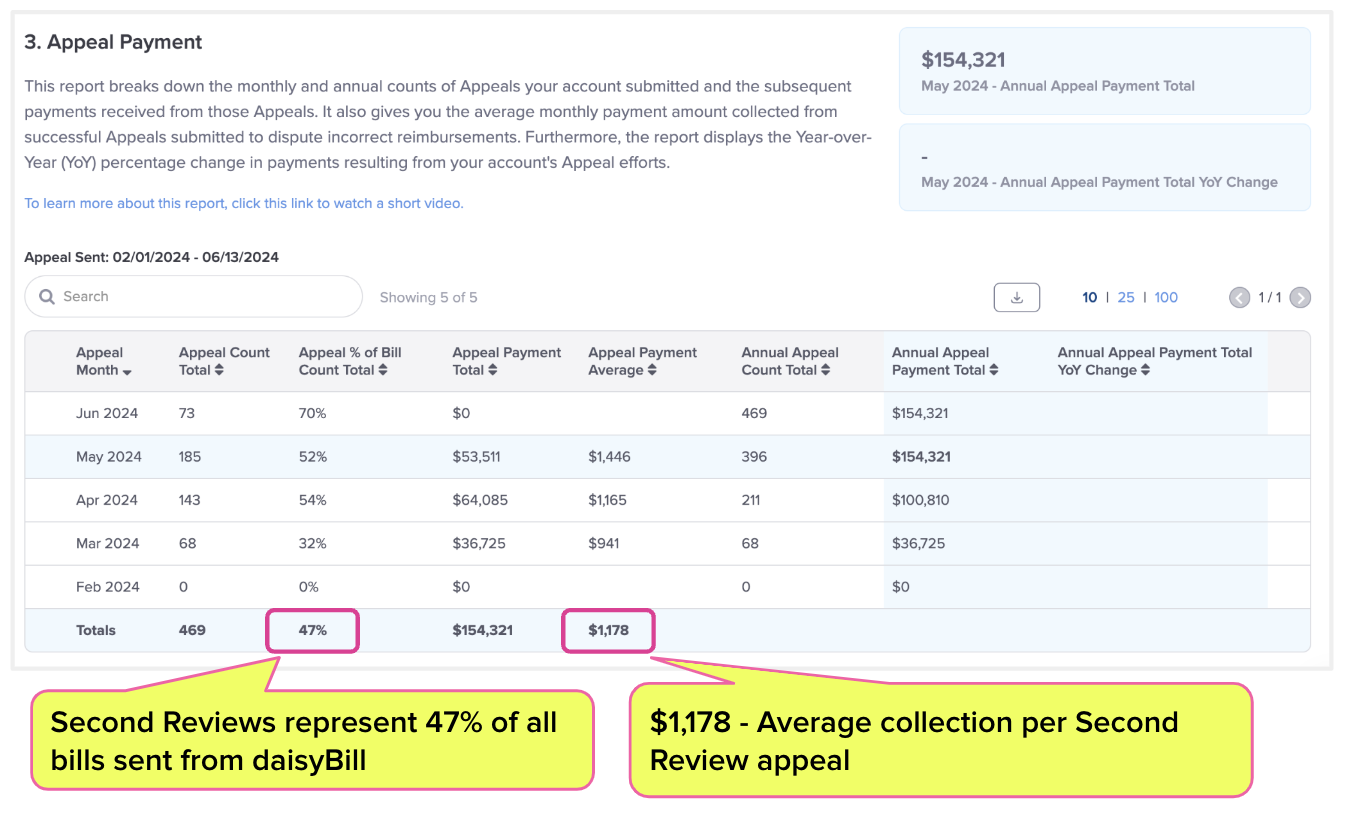
Task: Sort Appeal Payment Average column
Action: 652,370
